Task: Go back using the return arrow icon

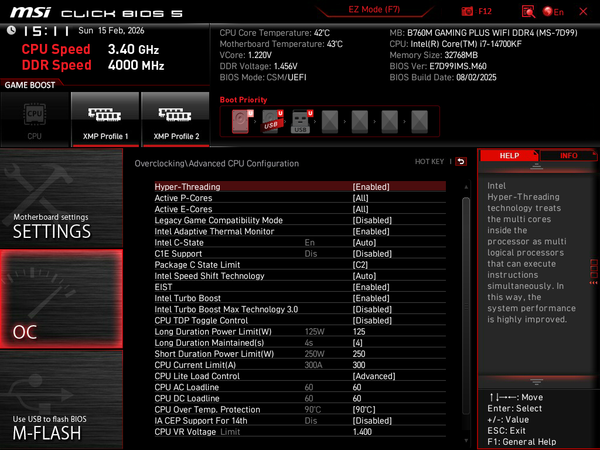Action: pos(461,161)
